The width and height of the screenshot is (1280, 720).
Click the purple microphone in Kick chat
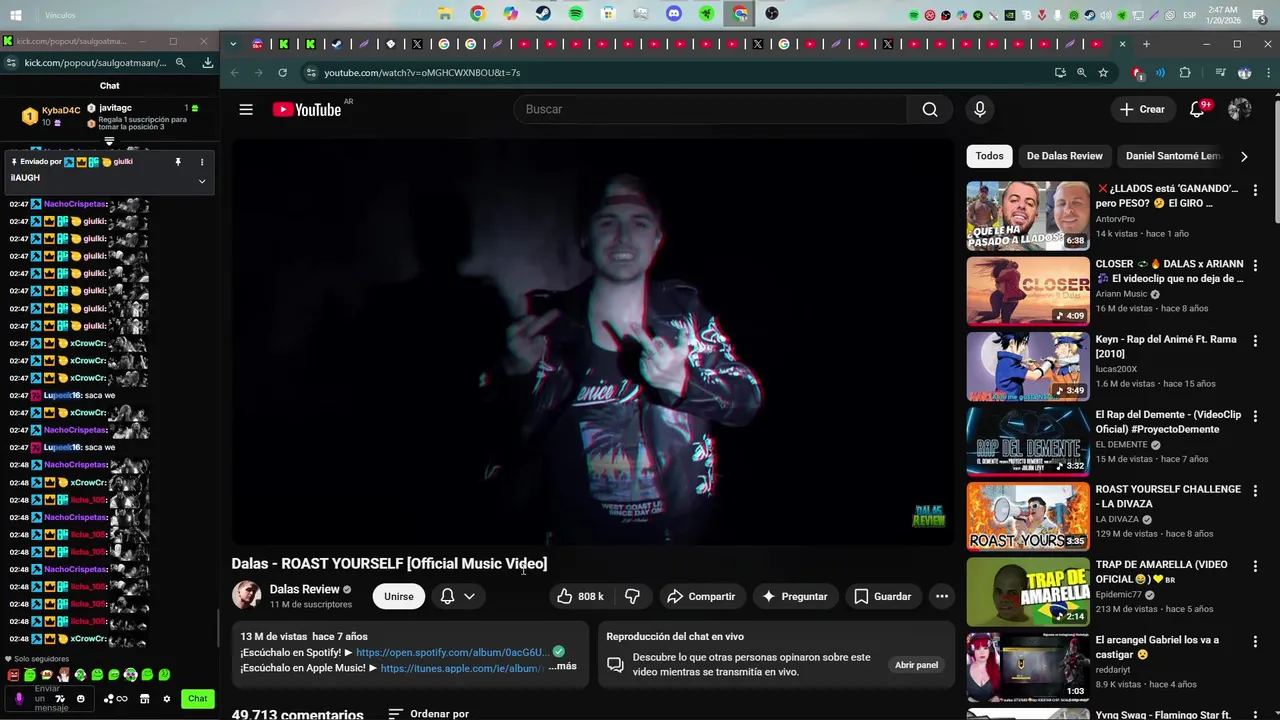click(19, 698)
